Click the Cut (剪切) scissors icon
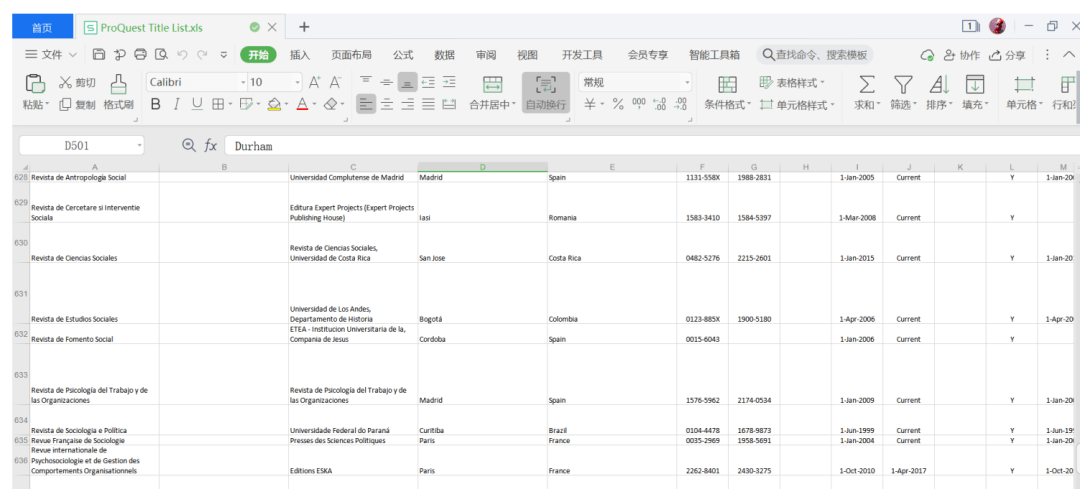Image resolution: width=1080 pixels, height=489 pixels. 66,83
